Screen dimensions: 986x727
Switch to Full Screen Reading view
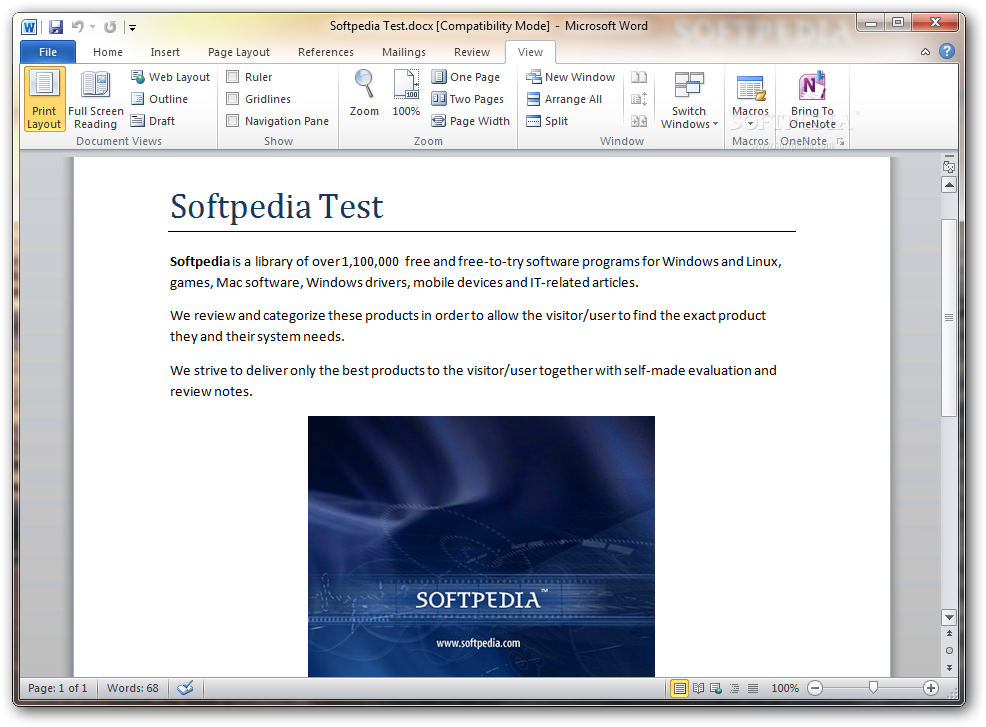[96, 99]
